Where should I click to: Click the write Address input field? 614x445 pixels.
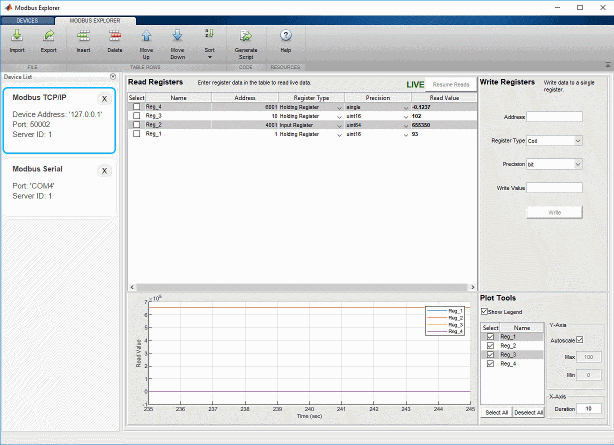(554, 117)
